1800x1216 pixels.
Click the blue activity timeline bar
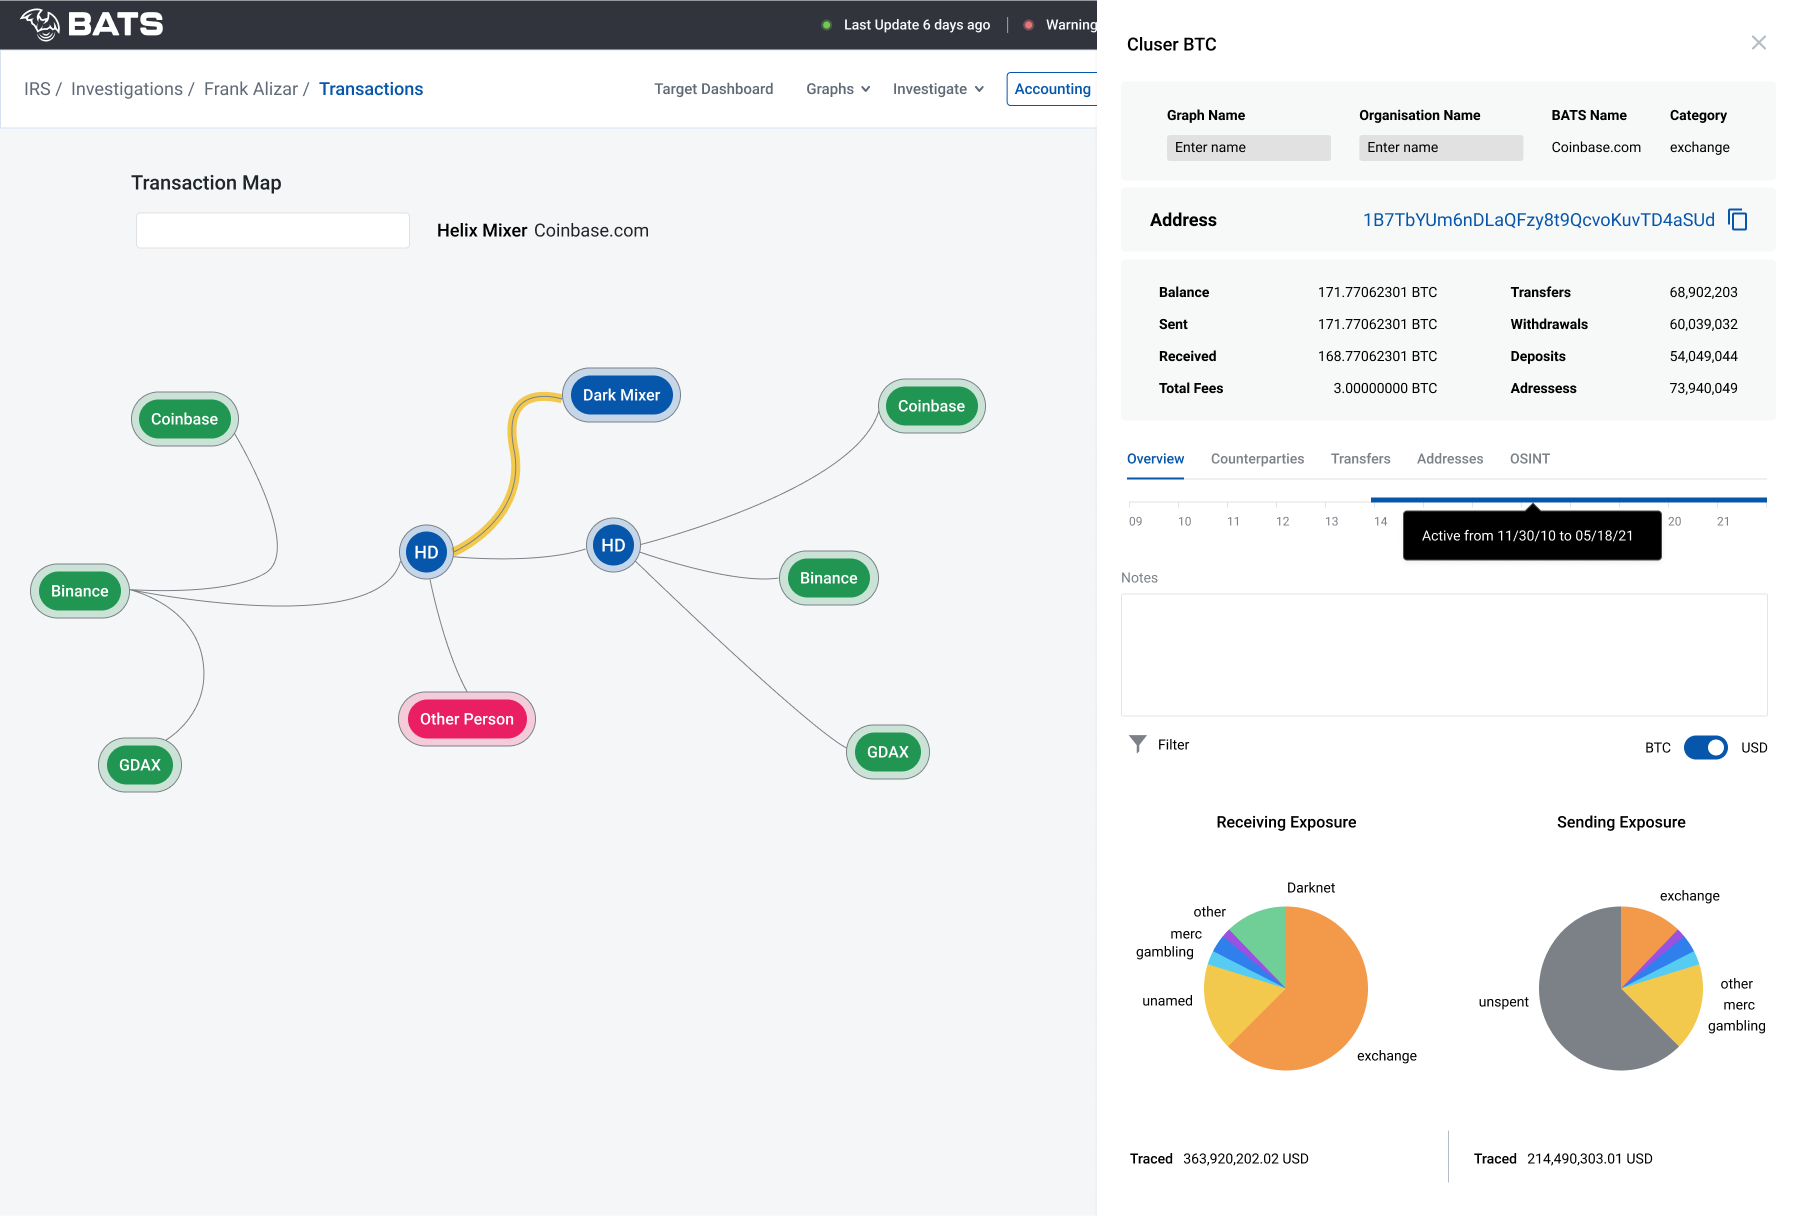1567,499
